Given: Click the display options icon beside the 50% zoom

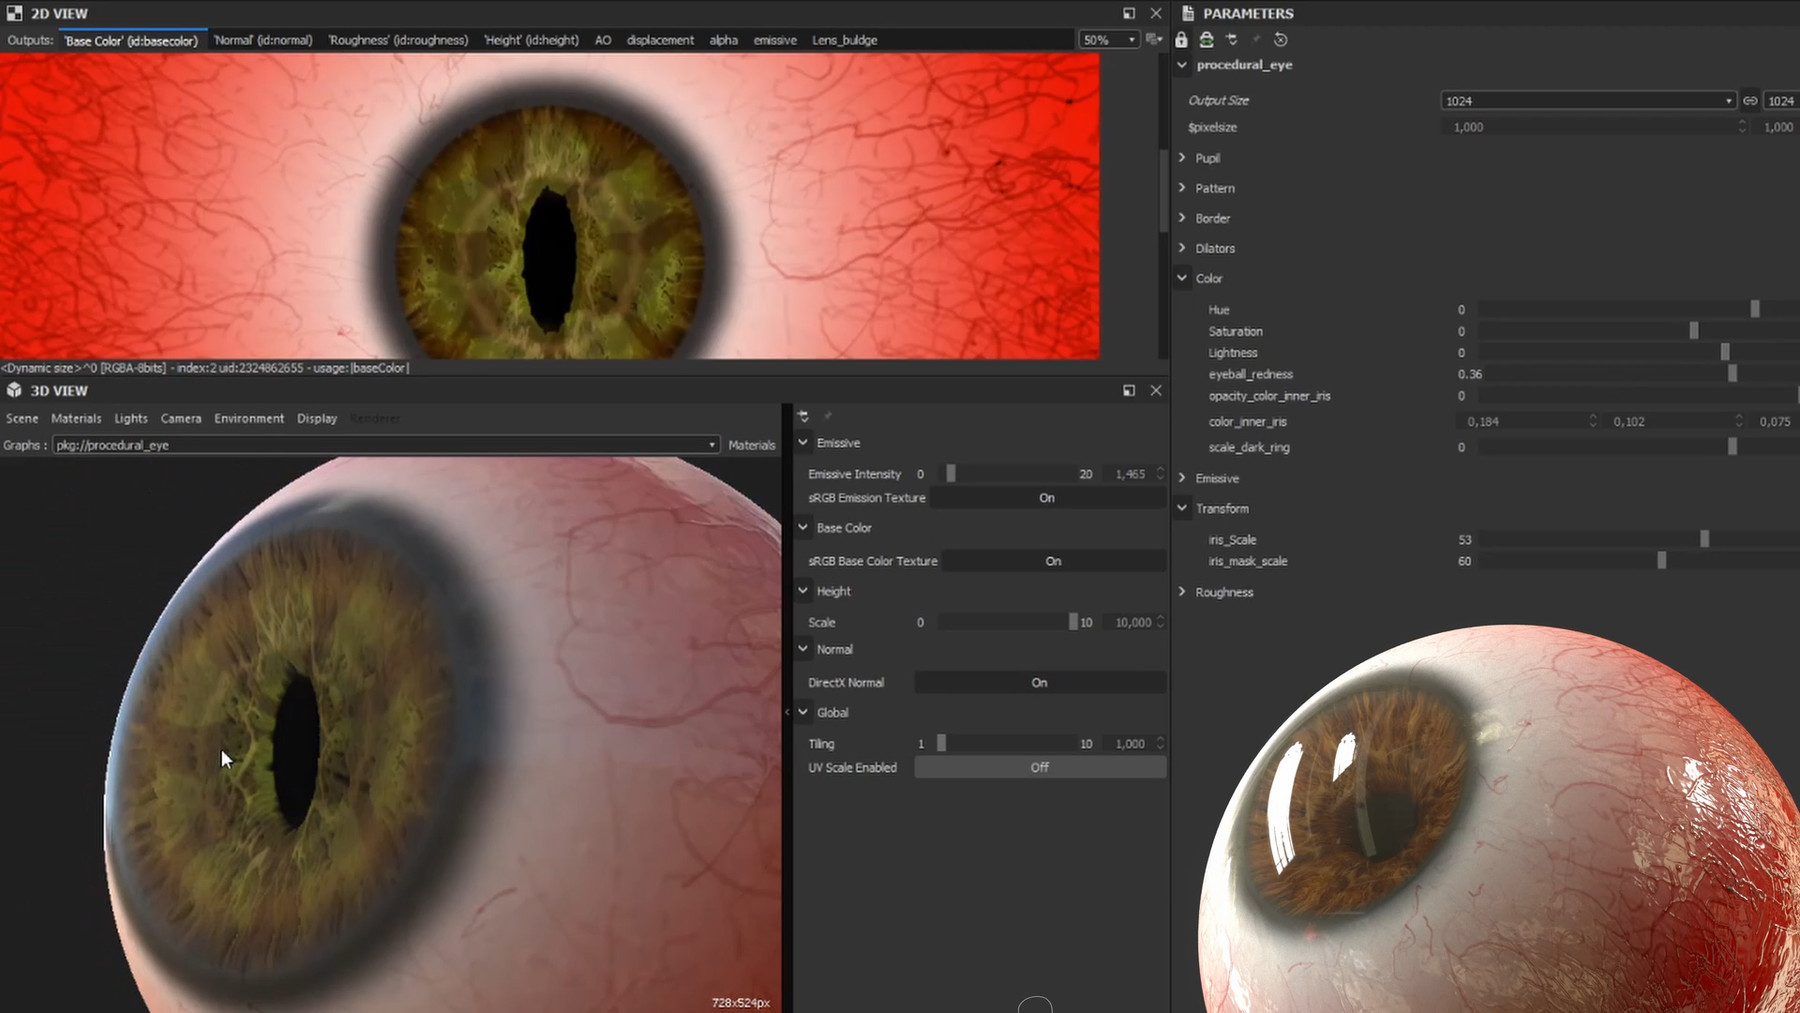Looking at the screenshot, I should point(1154,40).
